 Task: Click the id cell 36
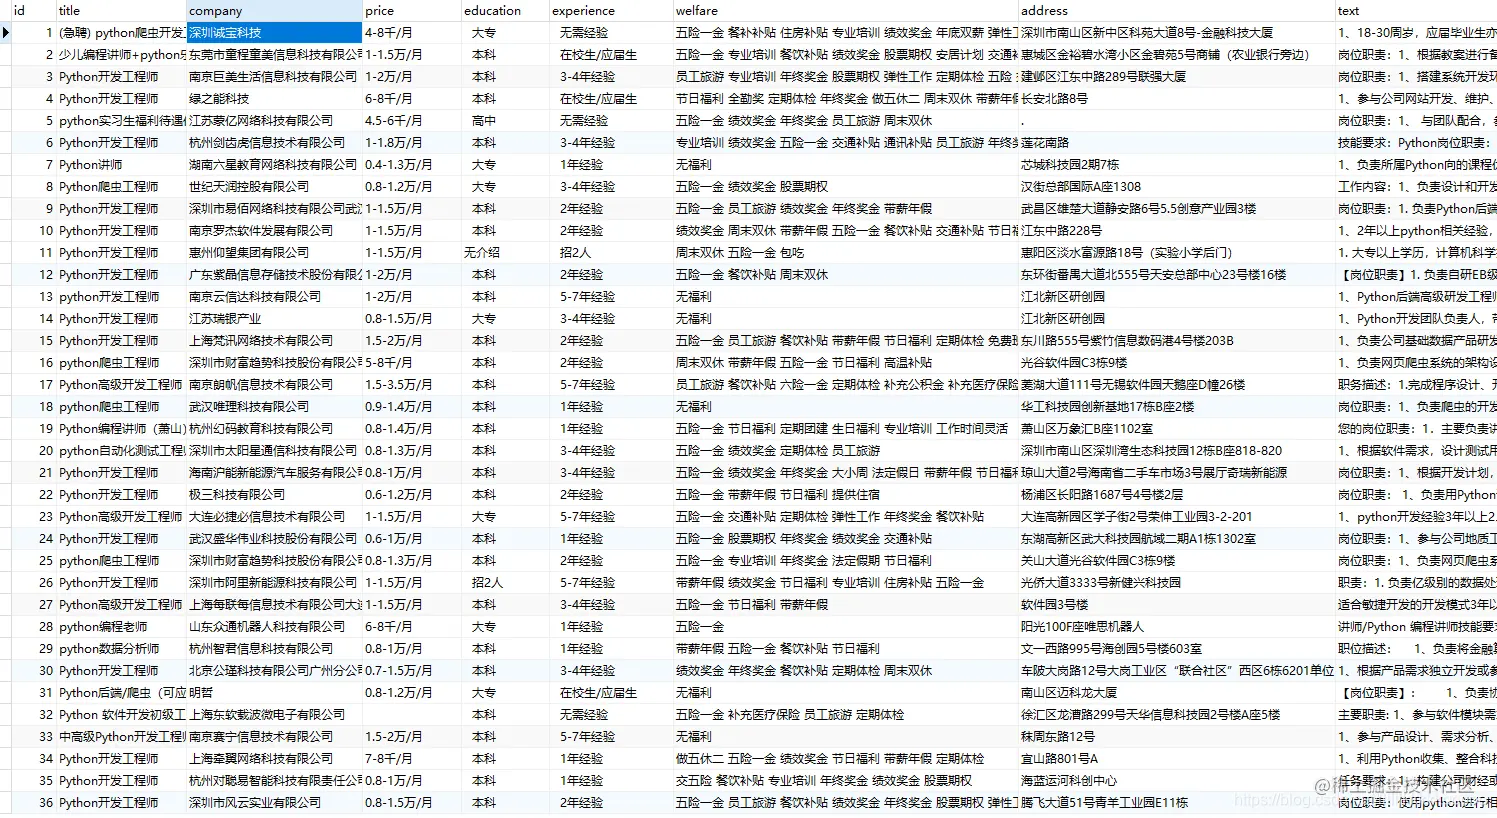(33, 803)
